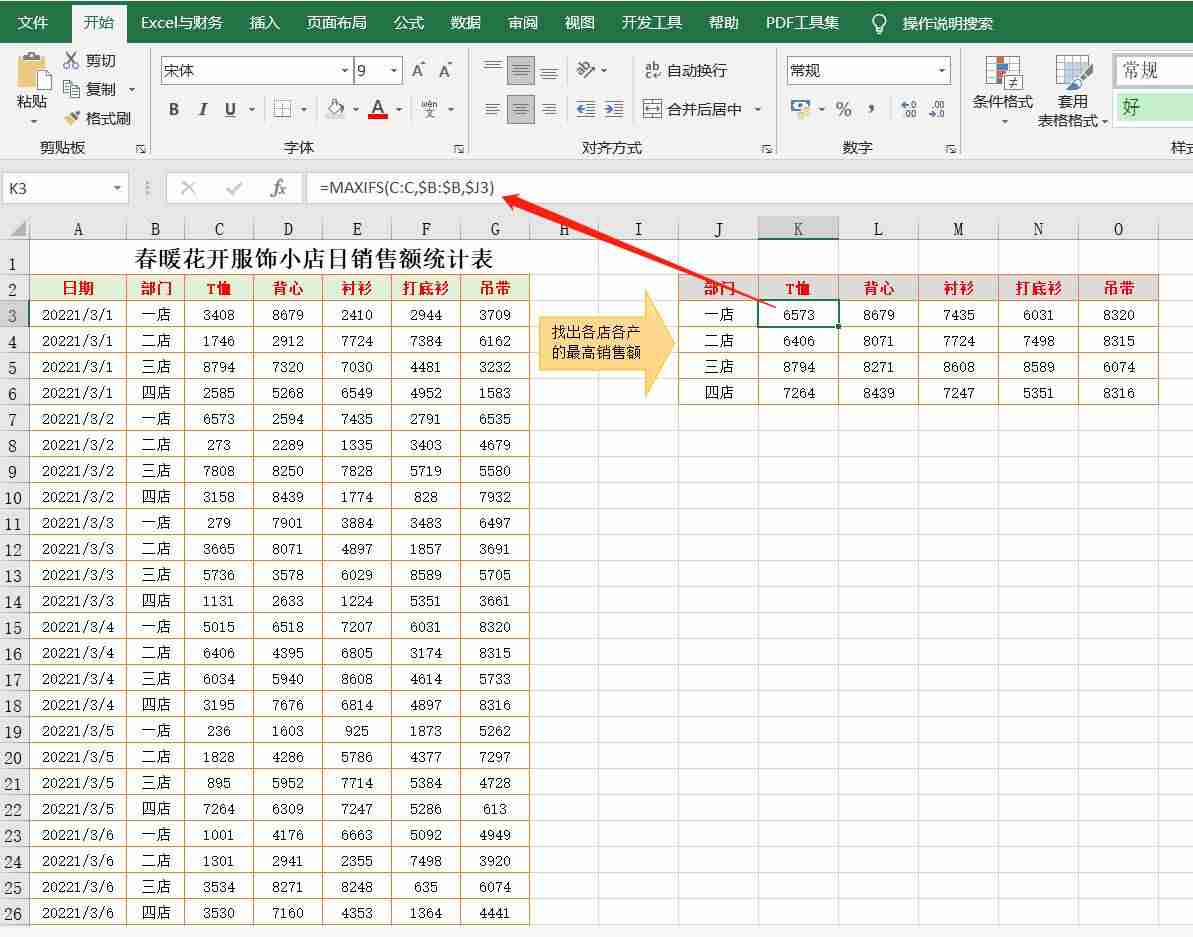Click the formula bar with MAXIFS formula
This screenshot has width=1193, height=937.
pos(749,188)
